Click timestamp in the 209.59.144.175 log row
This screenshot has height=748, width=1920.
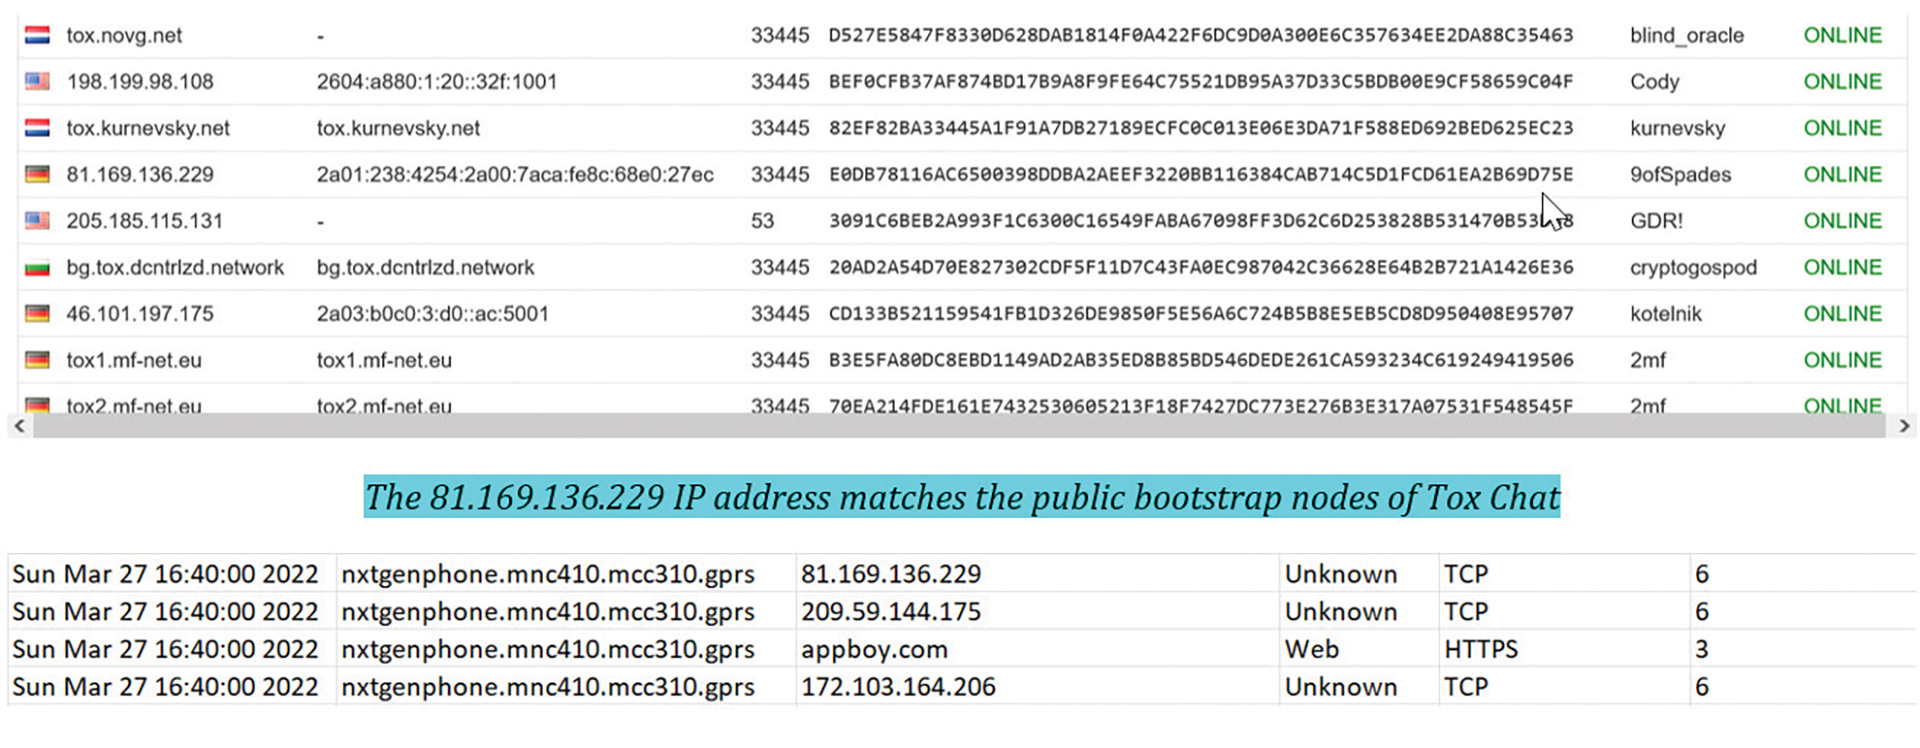(x=165, y=611)
